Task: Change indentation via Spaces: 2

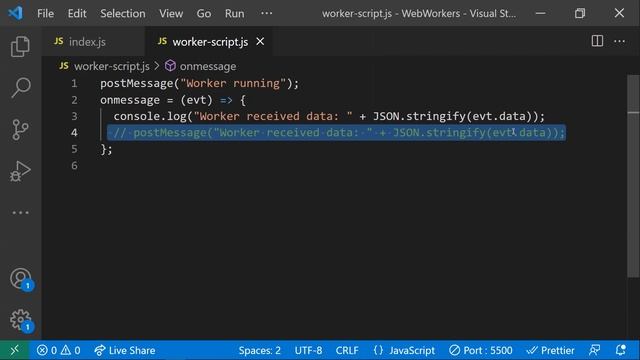Action: 260,350
